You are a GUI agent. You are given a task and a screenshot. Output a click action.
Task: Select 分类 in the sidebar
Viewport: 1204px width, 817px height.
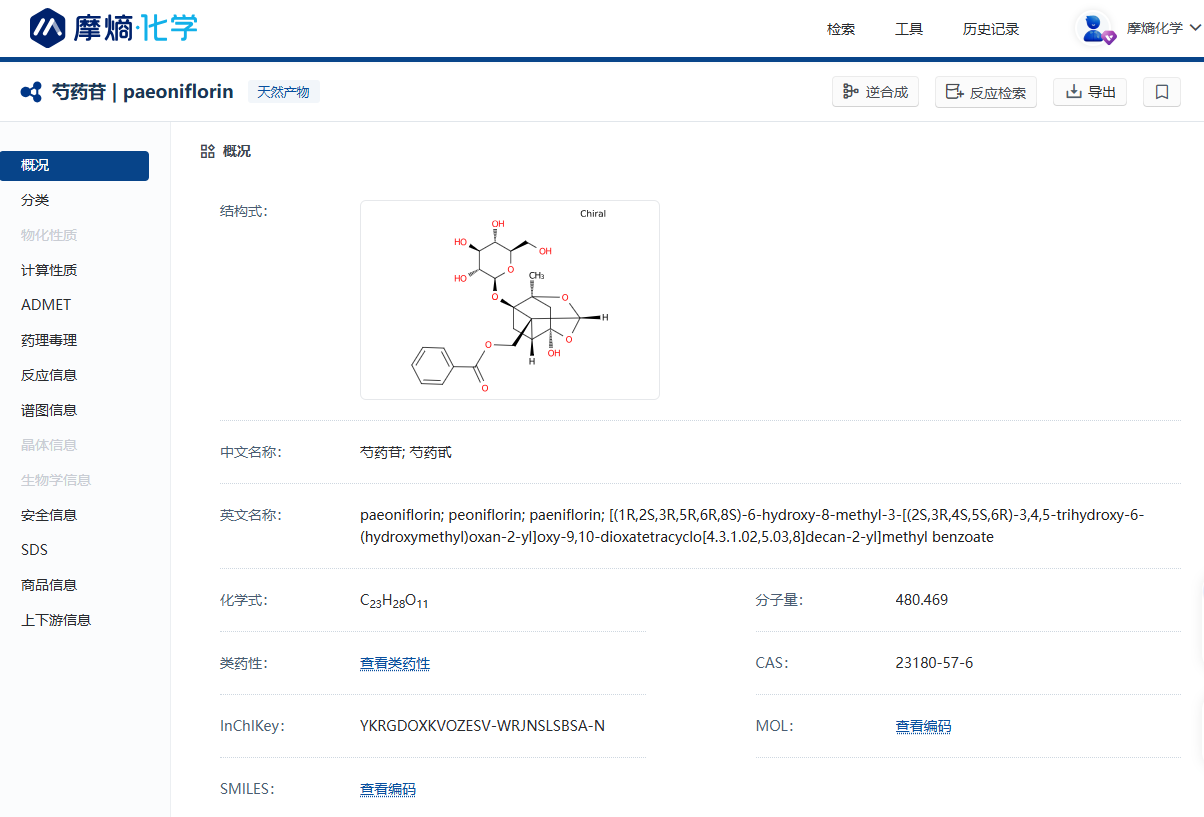(x=35, y=200)
